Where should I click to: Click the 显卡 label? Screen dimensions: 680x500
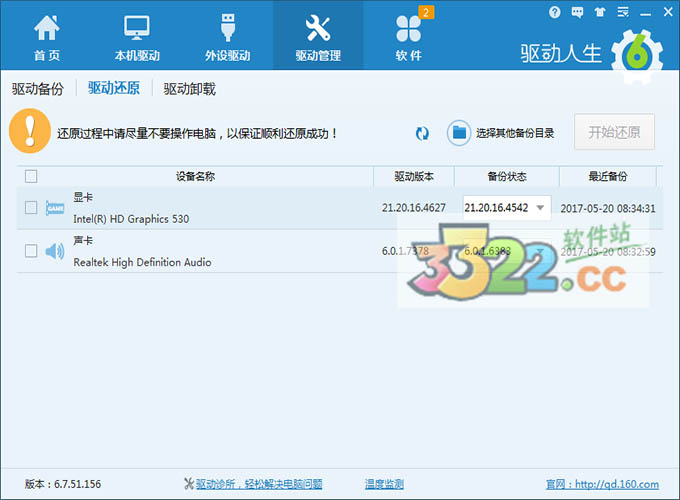pyautogui.click(x=83, y=197)
